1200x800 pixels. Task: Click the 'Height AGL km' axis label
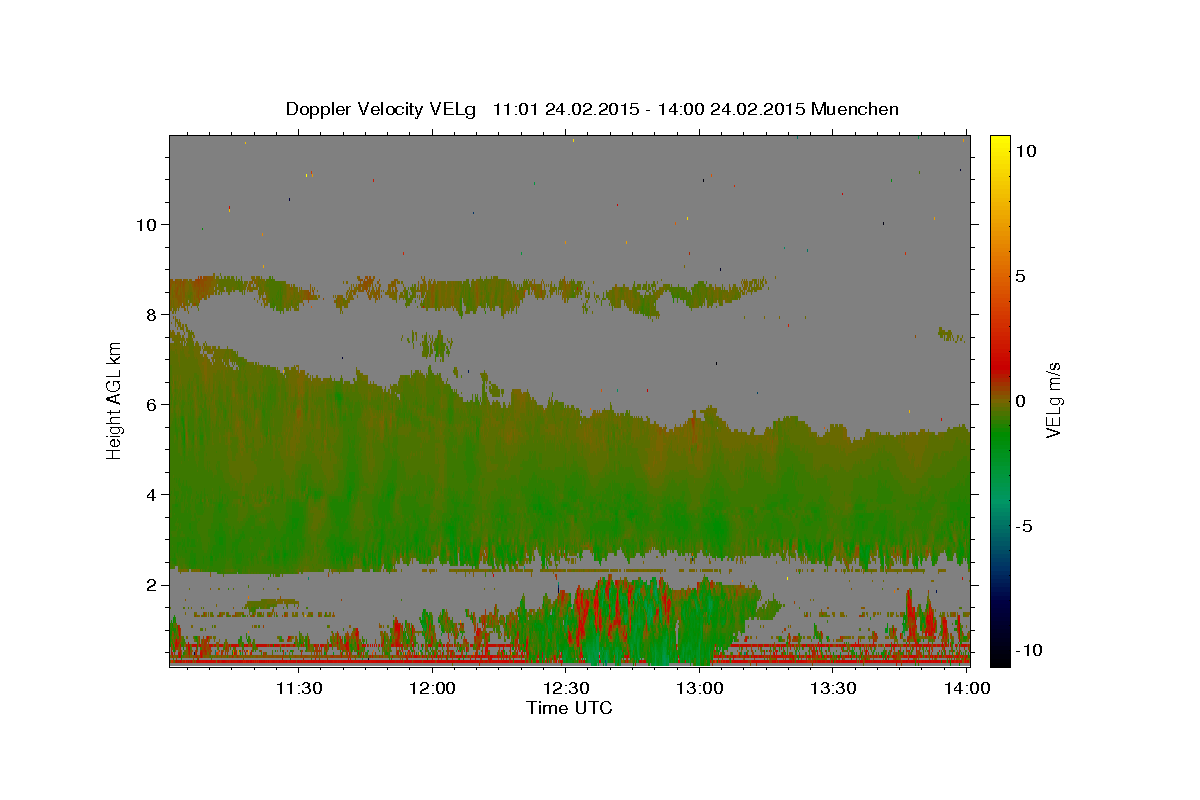click(114, 400)
